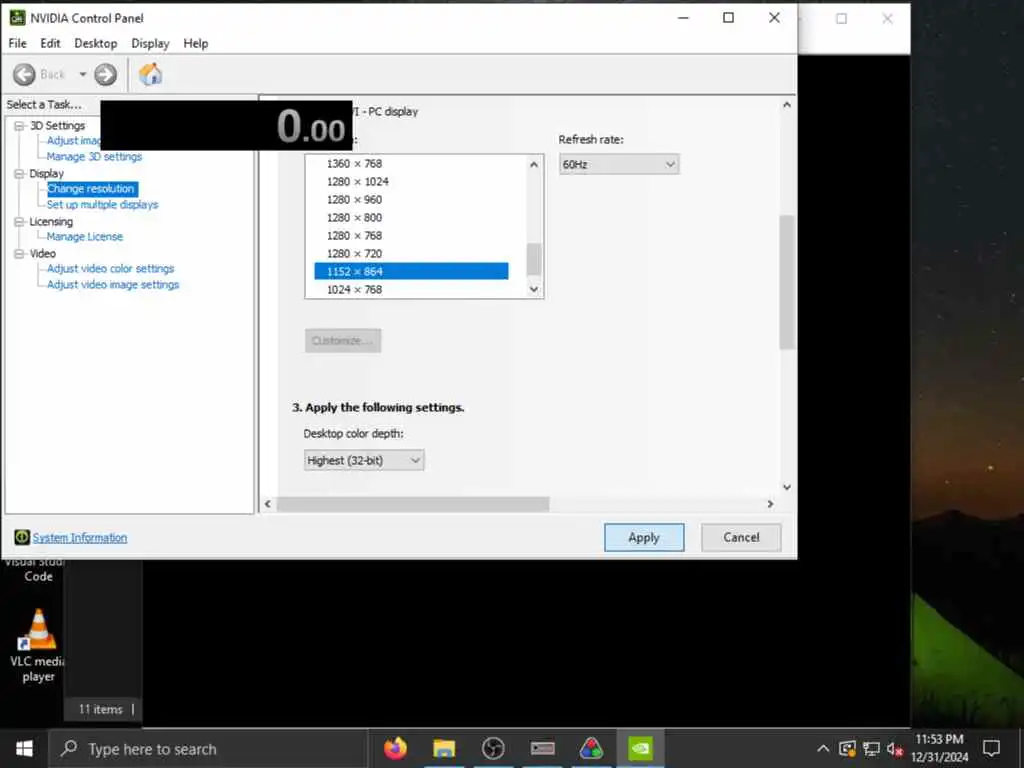Open the File menu

click(x=18, y=44)
